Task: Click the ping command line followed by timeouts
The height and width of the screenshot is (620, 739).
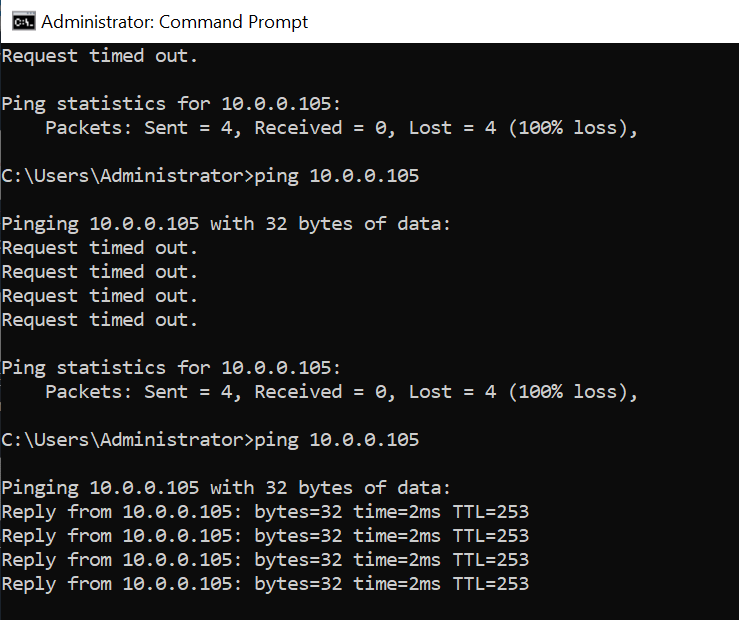Action: coord(210,176)
